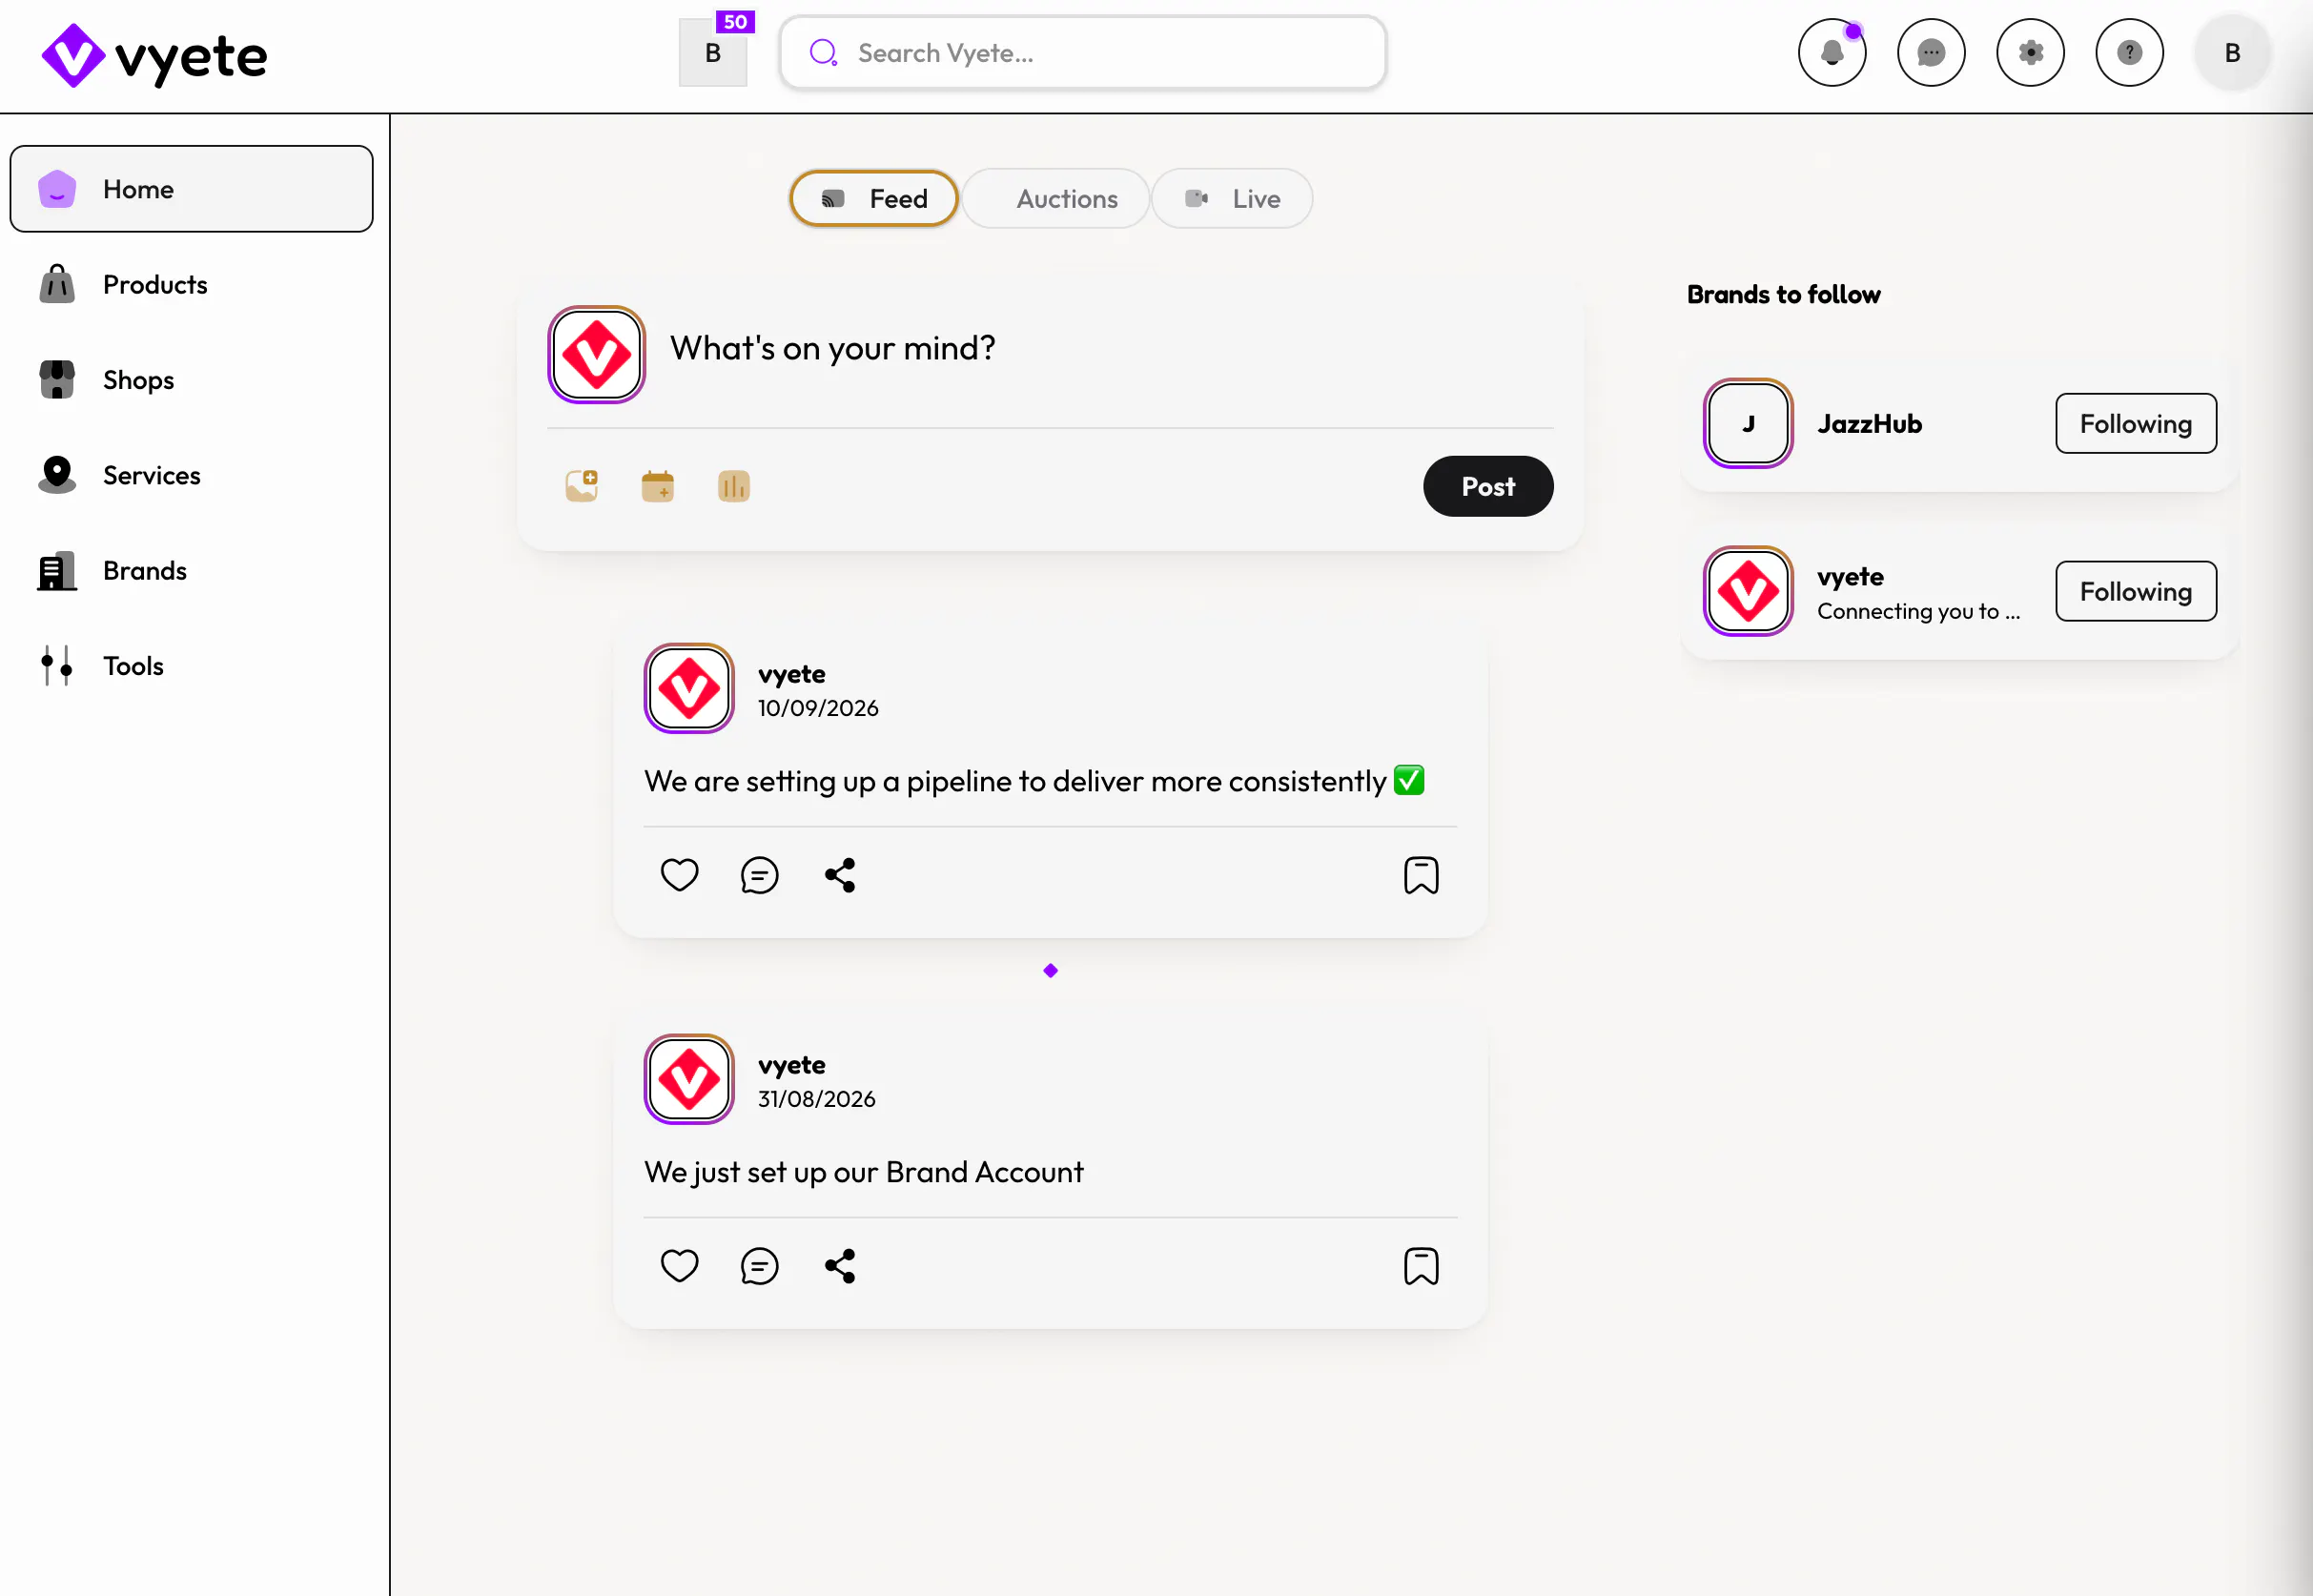The width and height of the screenshot is (2313, 1596).
Task: Open Shops in the sidebar
Action: click(x=192, y=380)
